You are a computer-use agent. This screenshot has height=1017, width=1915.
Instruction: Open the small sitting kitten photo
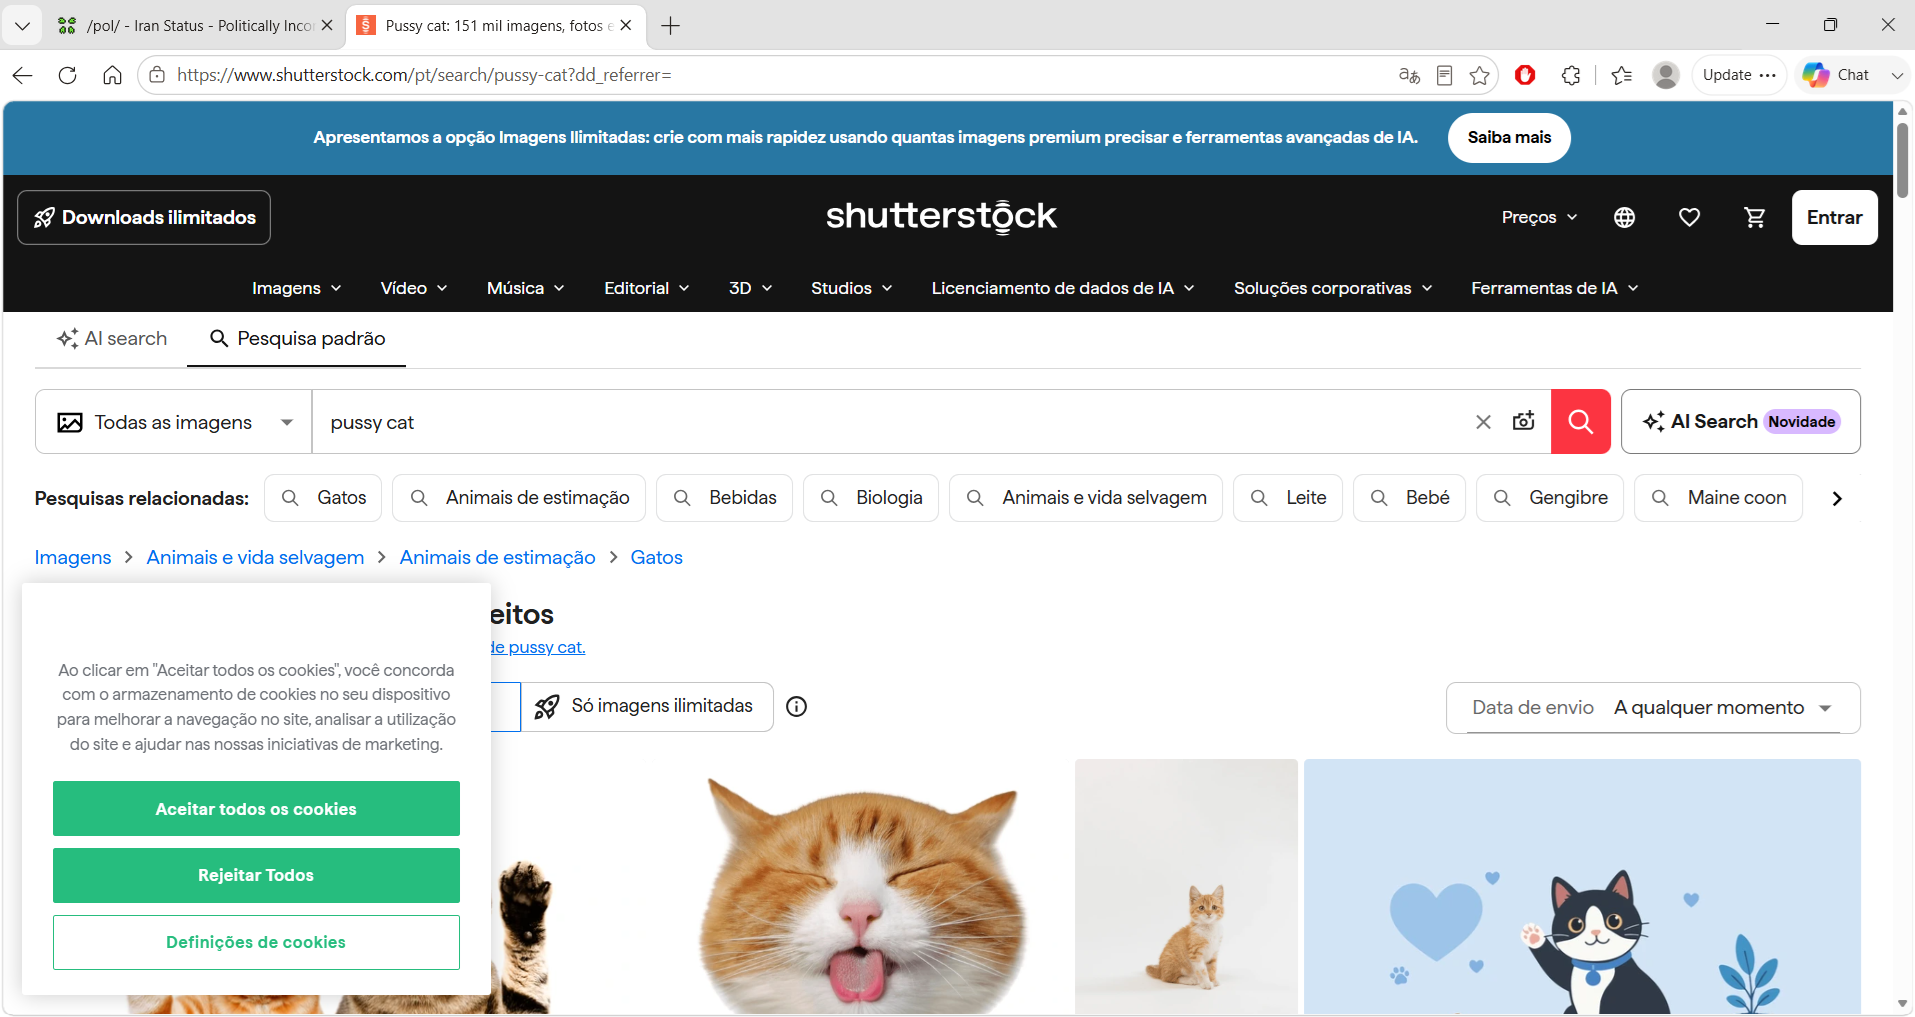tap(1186, 887)
